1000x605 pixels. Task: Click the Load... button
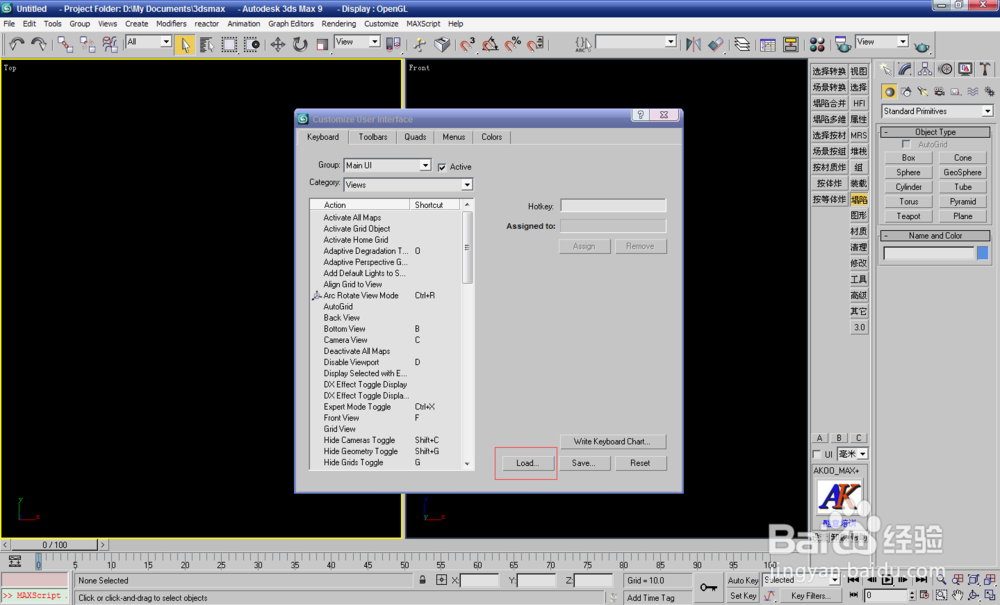coord(527,463)
